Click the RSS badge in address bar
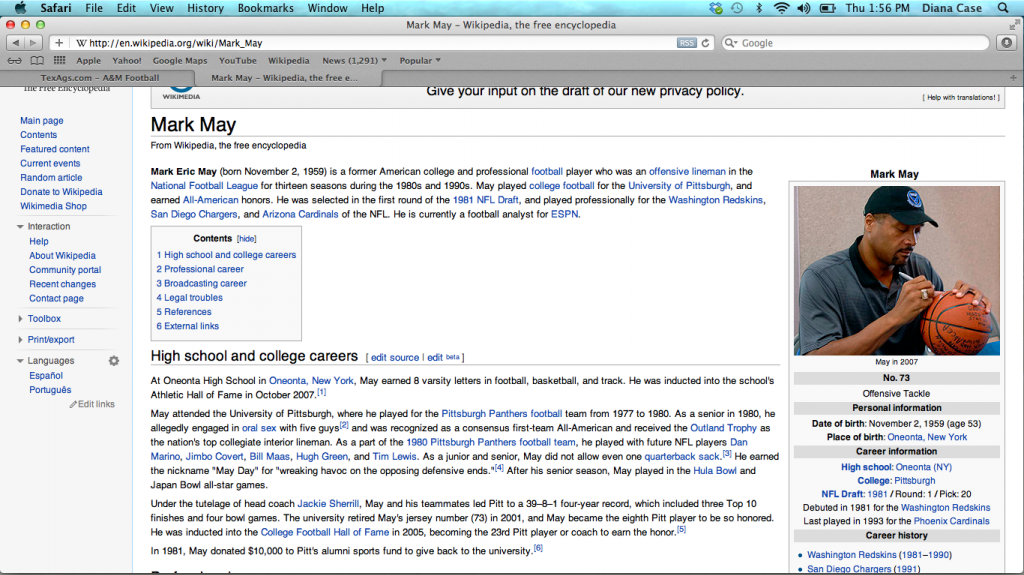This screenshot has height=575, width=1024. tap(686, 43)
